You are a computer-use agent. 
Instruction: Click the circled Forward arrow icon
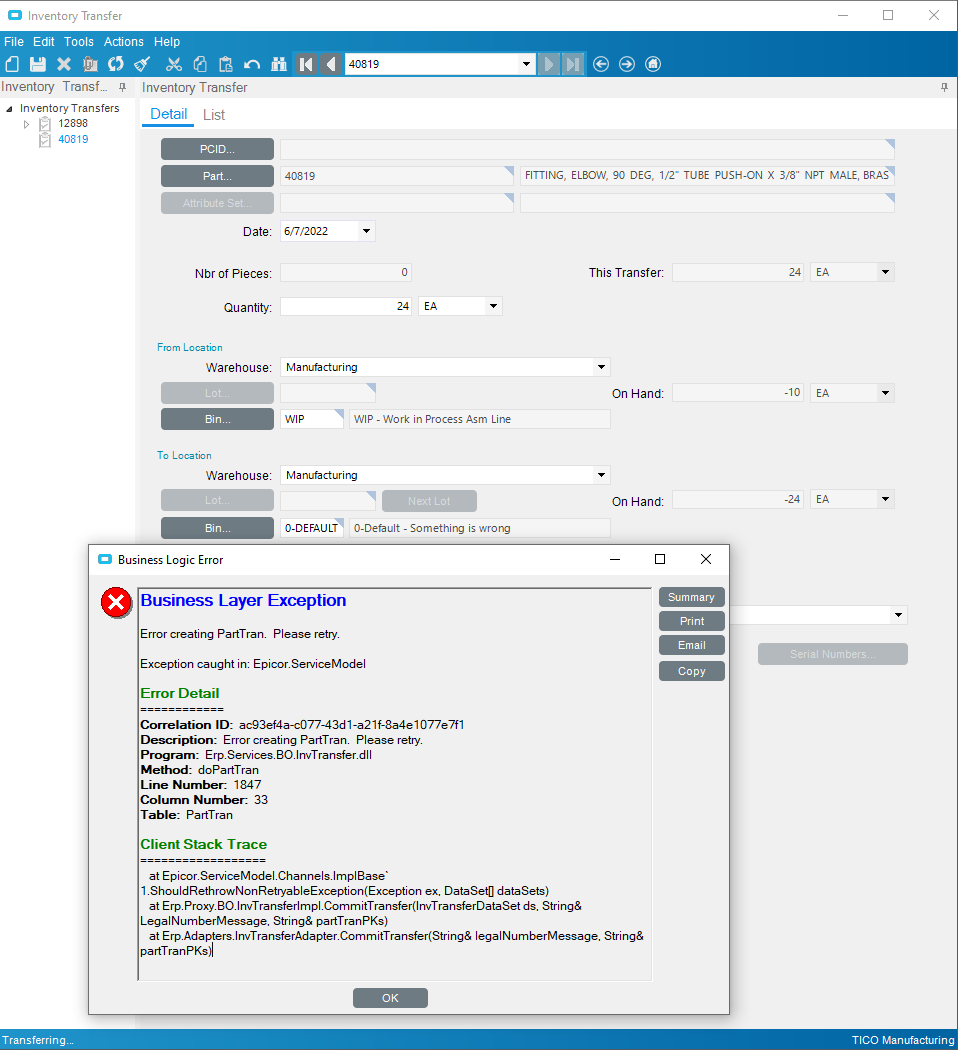(x=627, y=64)
